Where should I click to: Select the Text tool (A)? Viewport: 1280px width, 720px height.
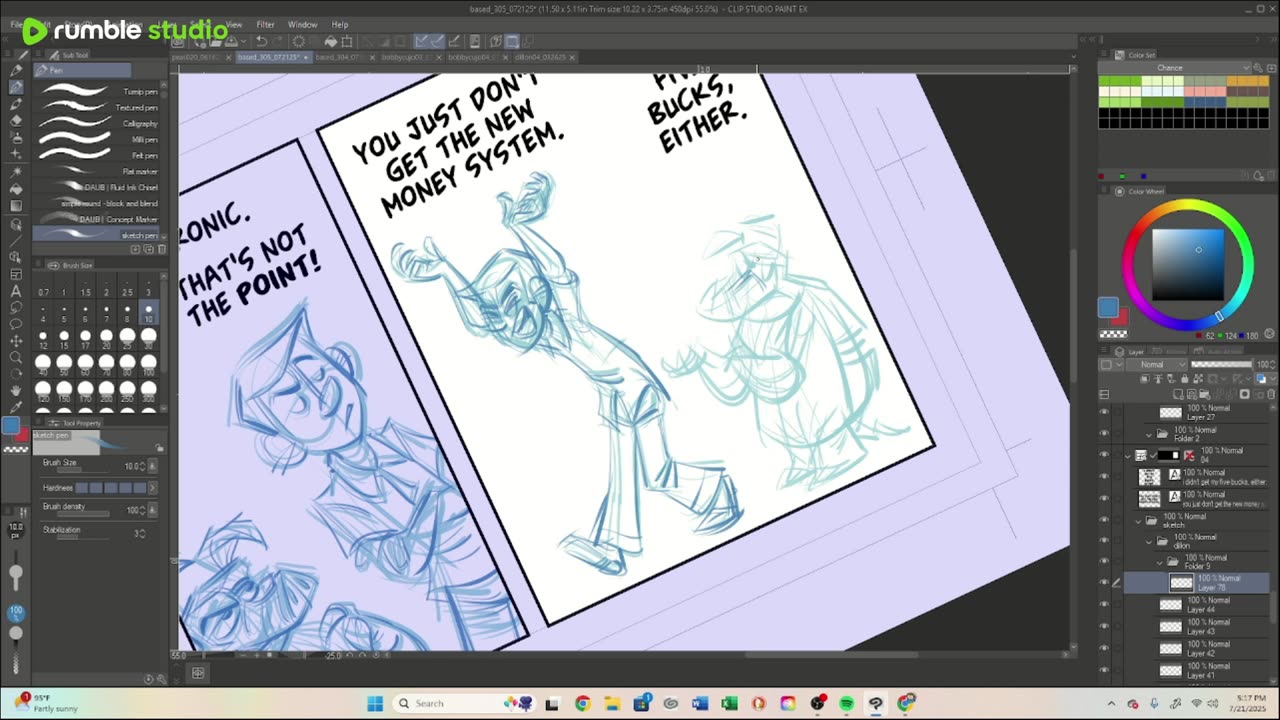[16, 291]
